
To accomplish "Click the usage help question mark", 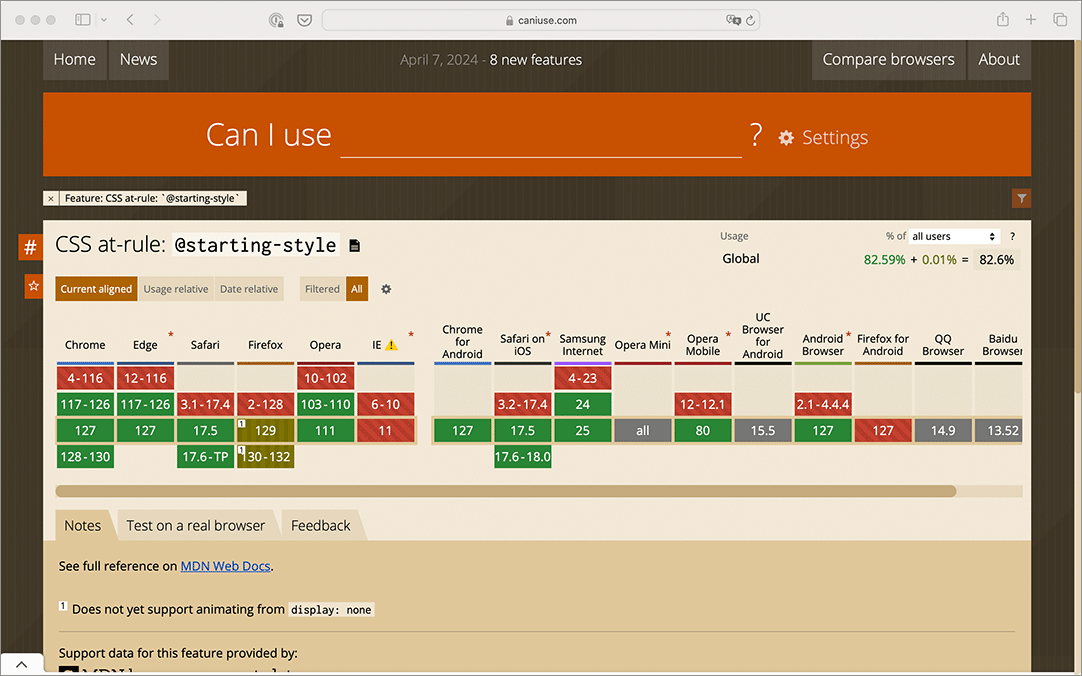I will click(x=1012, y=236).
